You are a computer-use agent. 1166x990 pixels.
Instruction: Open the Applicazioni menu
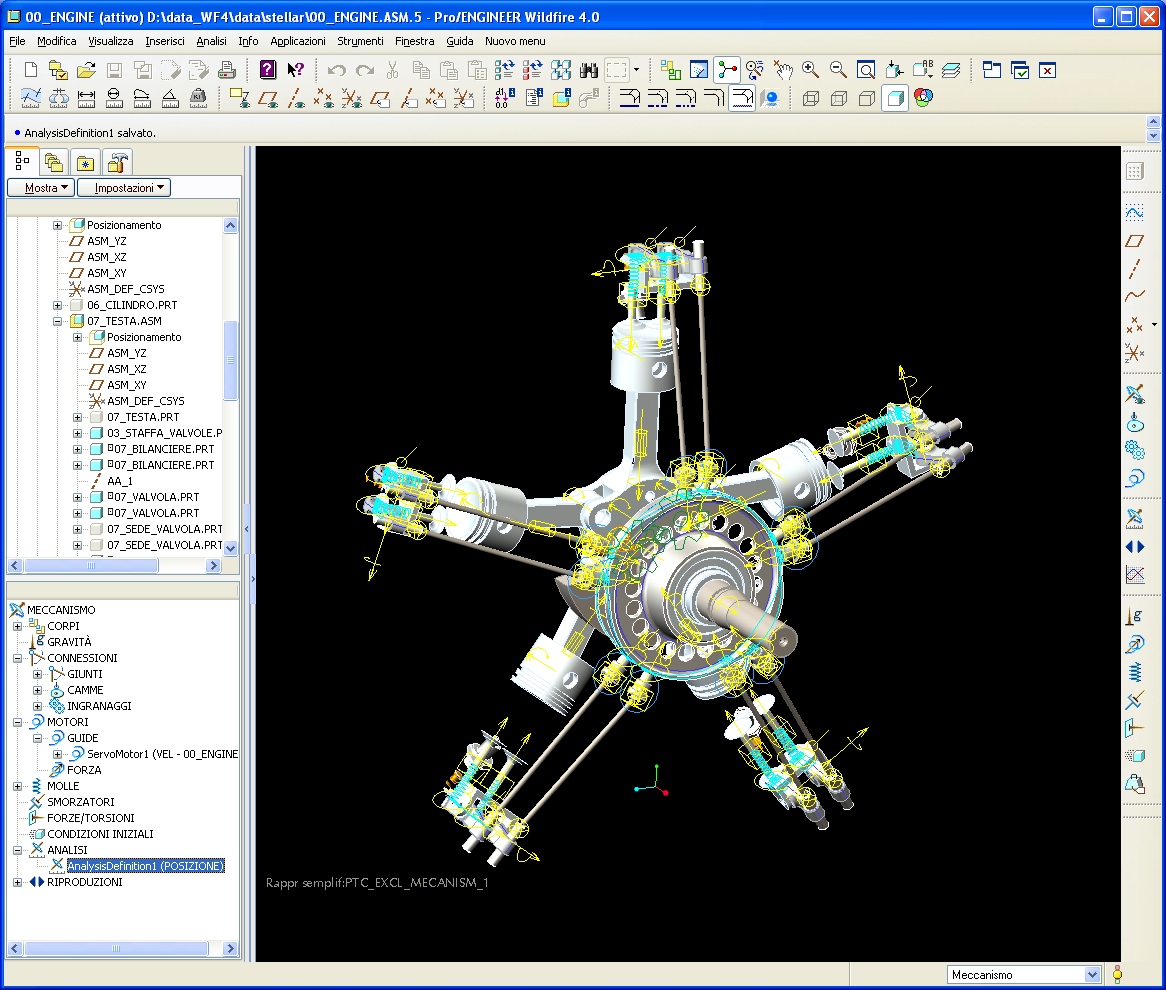coord(297,41)
